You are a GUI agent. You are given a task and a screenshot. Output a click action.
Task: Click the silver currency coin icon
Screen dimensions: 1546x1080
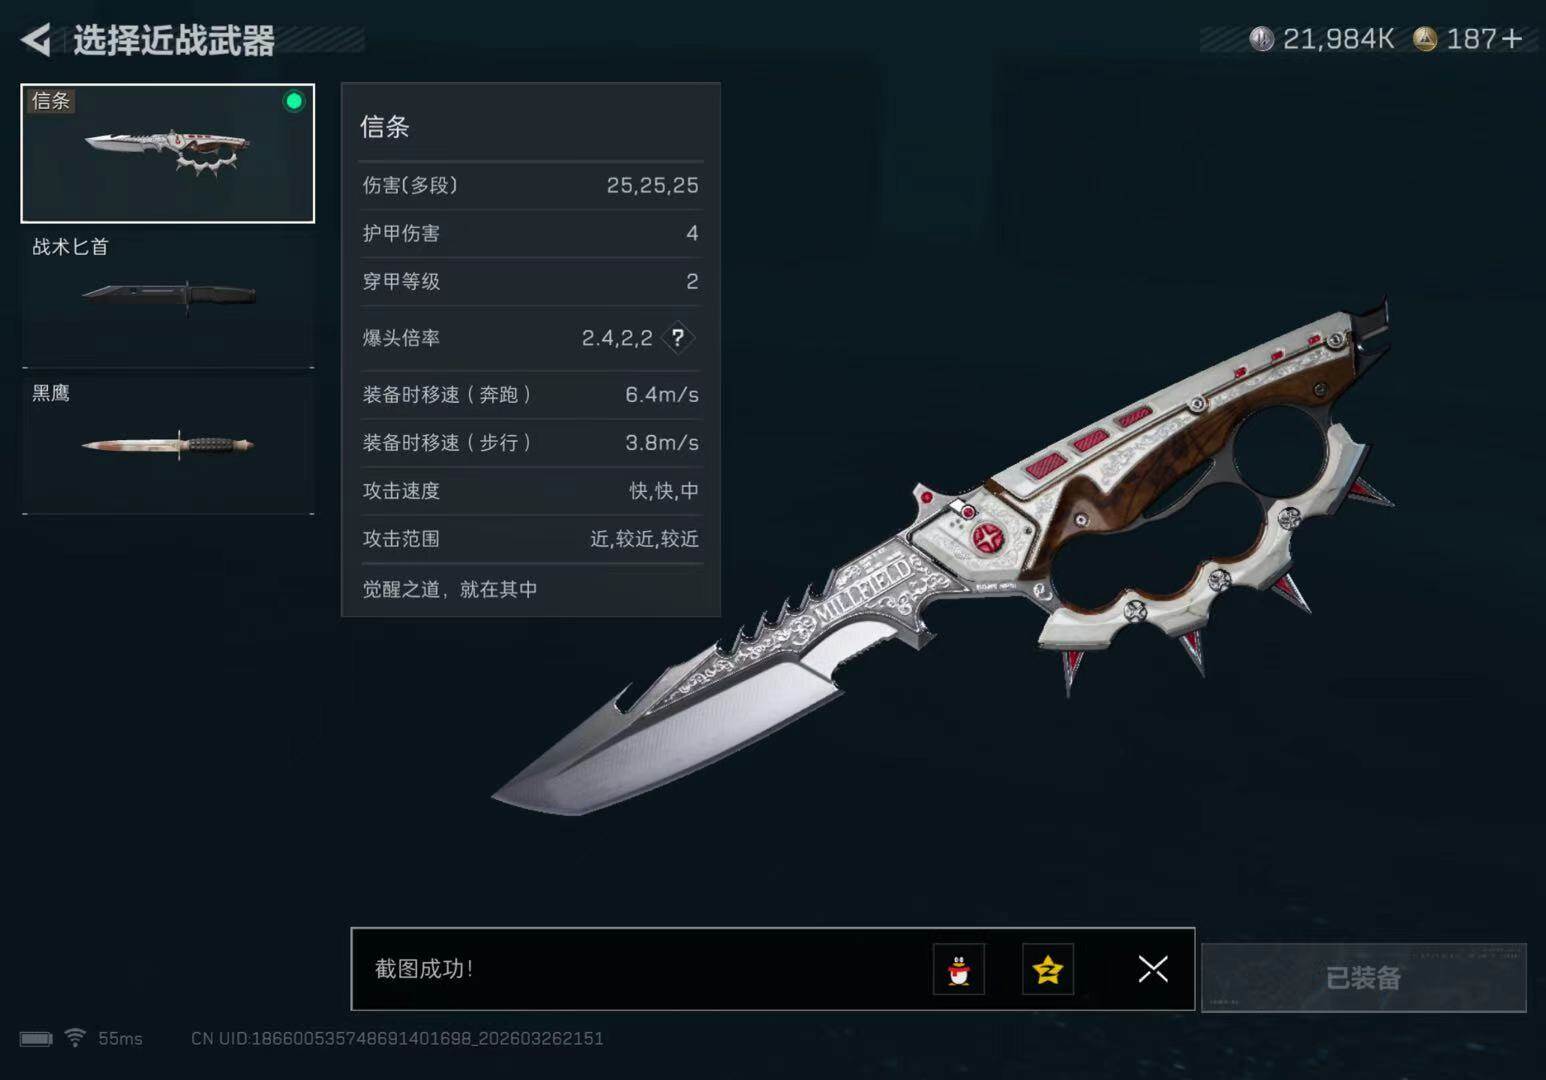[1262, 39]
